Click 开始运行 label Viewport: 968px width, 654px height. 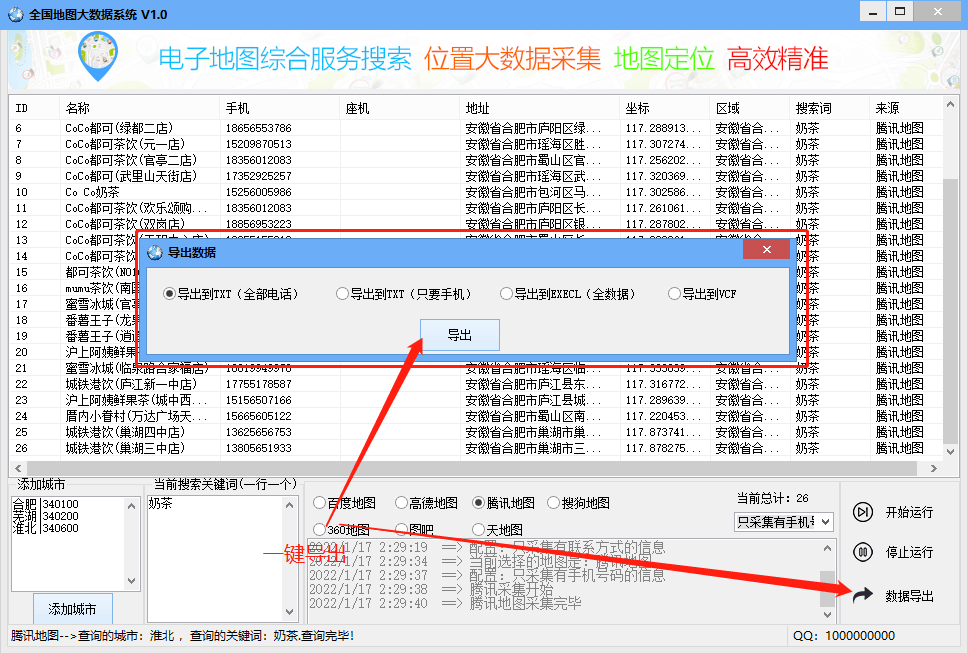click(x=909, y=512)
